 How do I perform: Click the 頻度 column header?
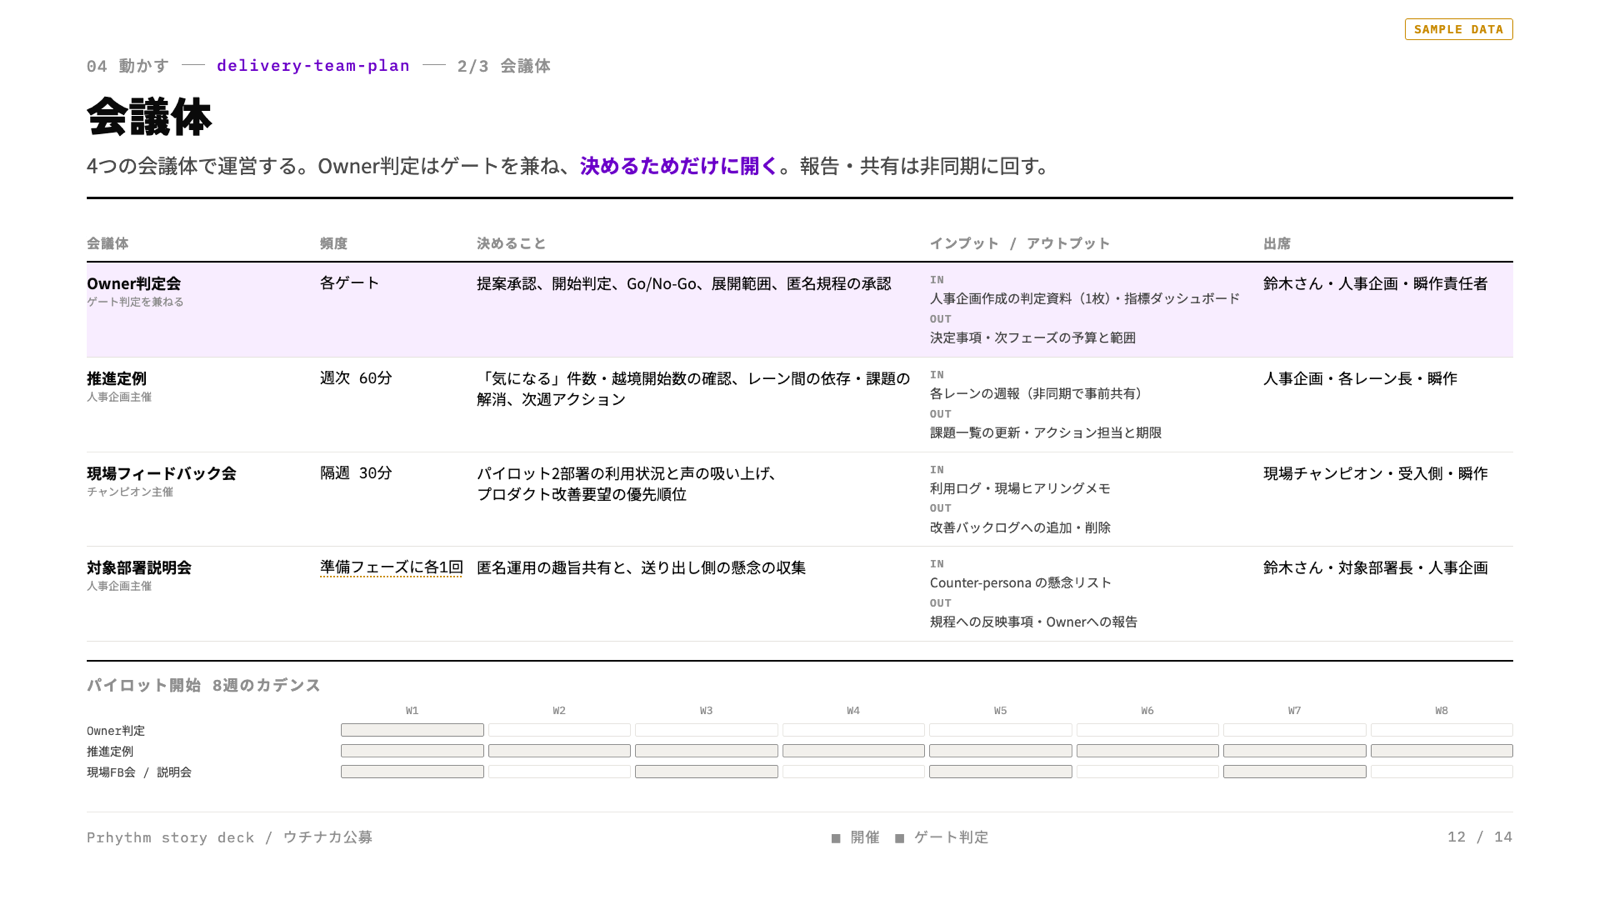click(x=333, y=243)
